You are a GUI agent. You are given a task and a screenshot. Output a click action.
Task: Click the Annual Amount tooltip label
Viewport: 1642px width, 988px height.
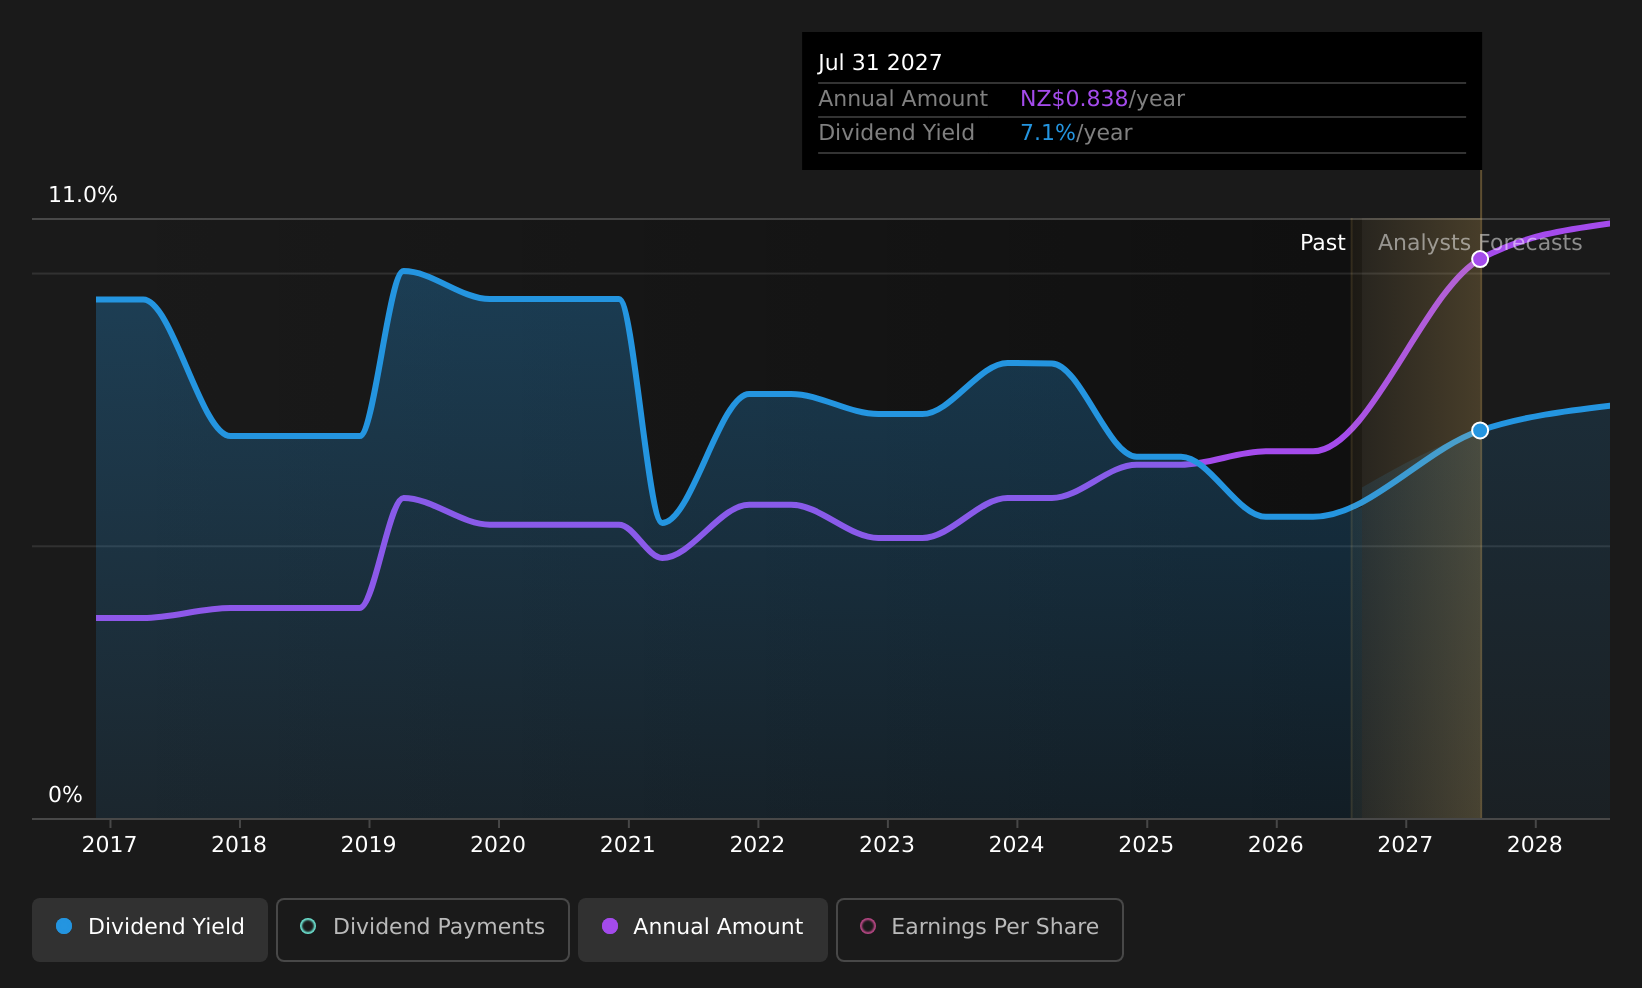903,99
